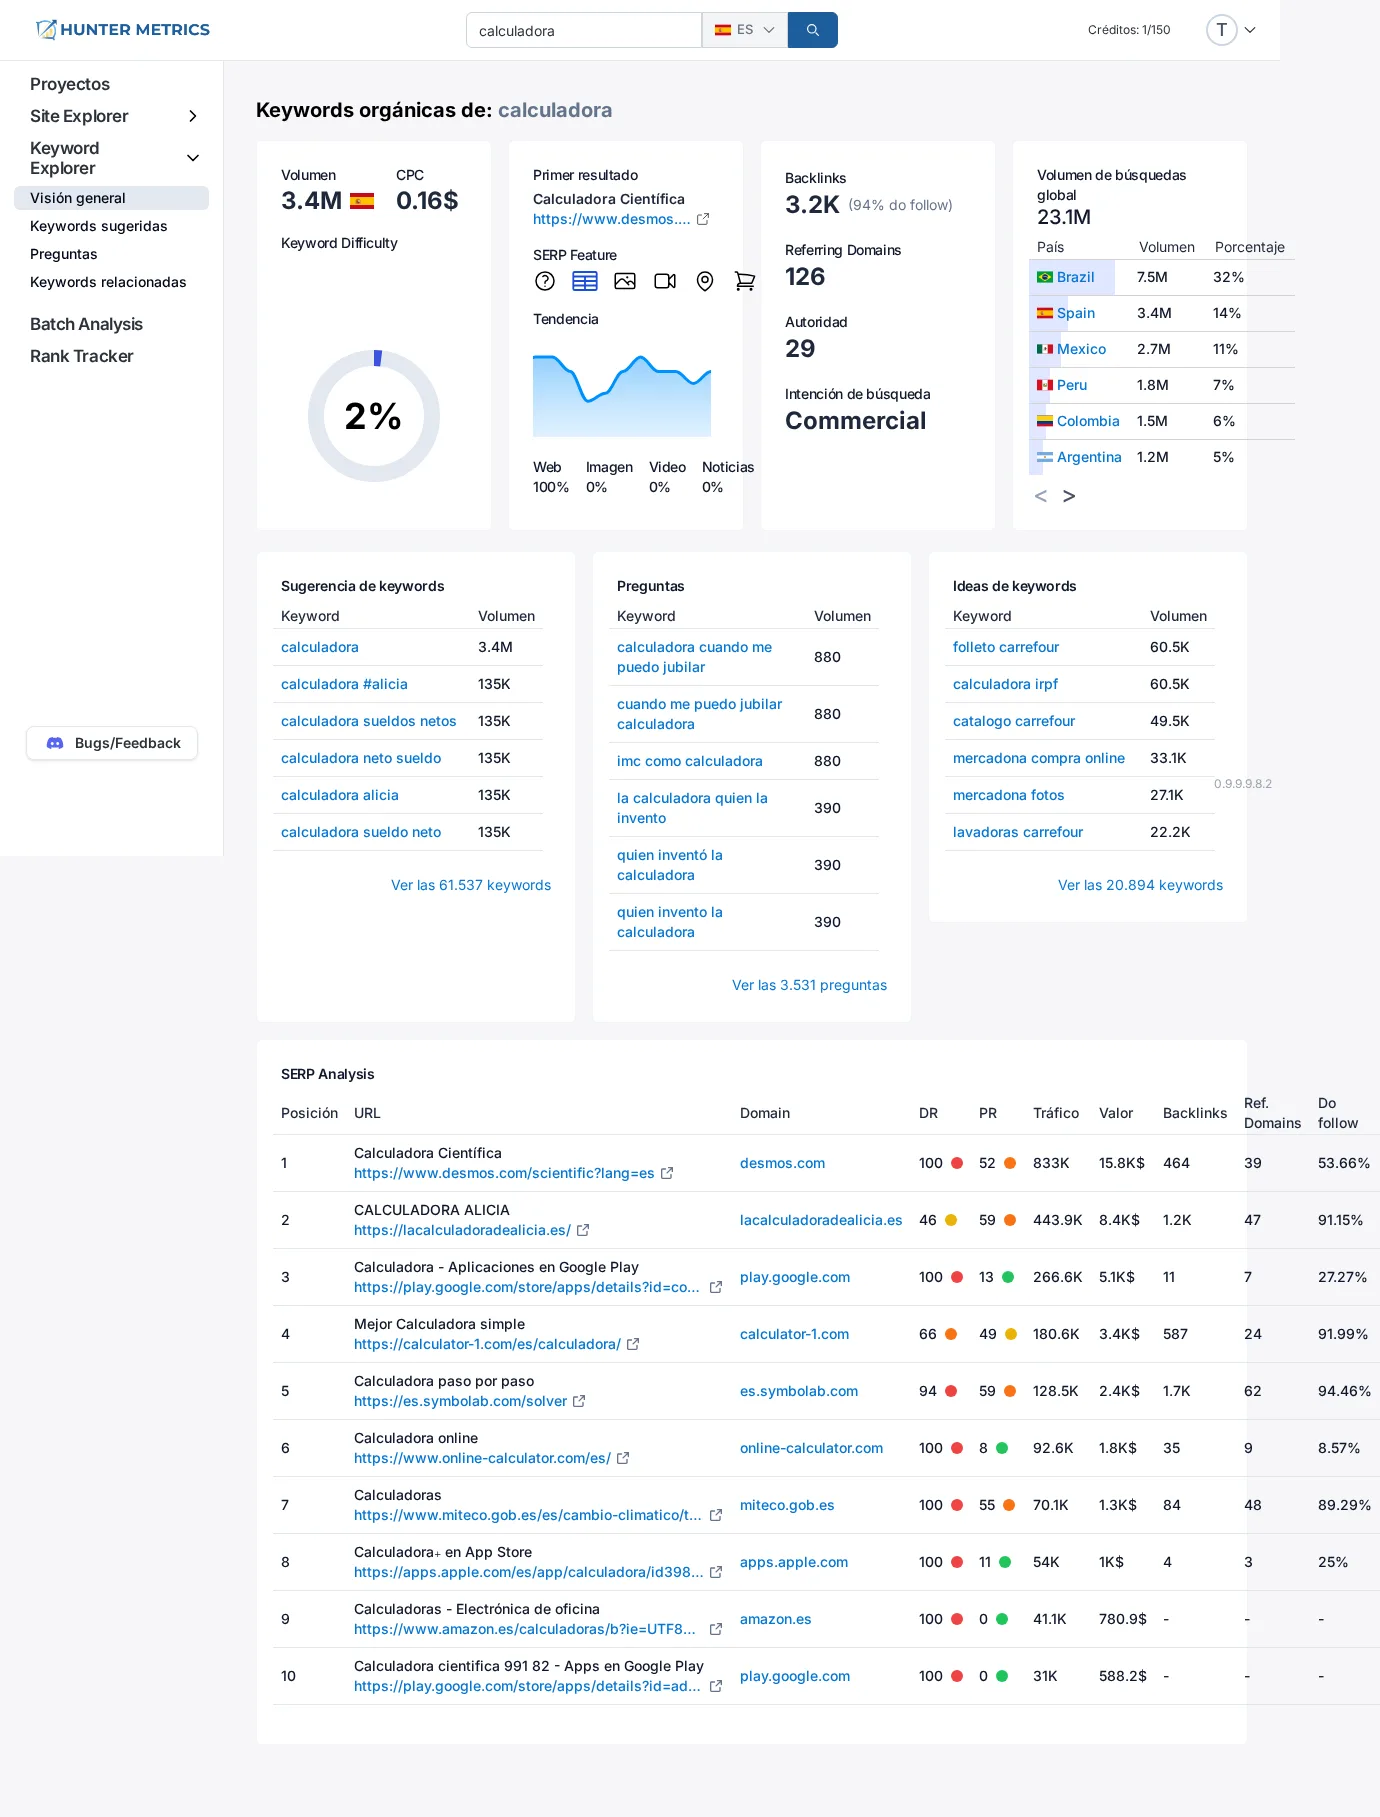Click Ver las 3.531 preguntas link
The width and height of the screenshot is (1380, 1817).
(809, 985)
